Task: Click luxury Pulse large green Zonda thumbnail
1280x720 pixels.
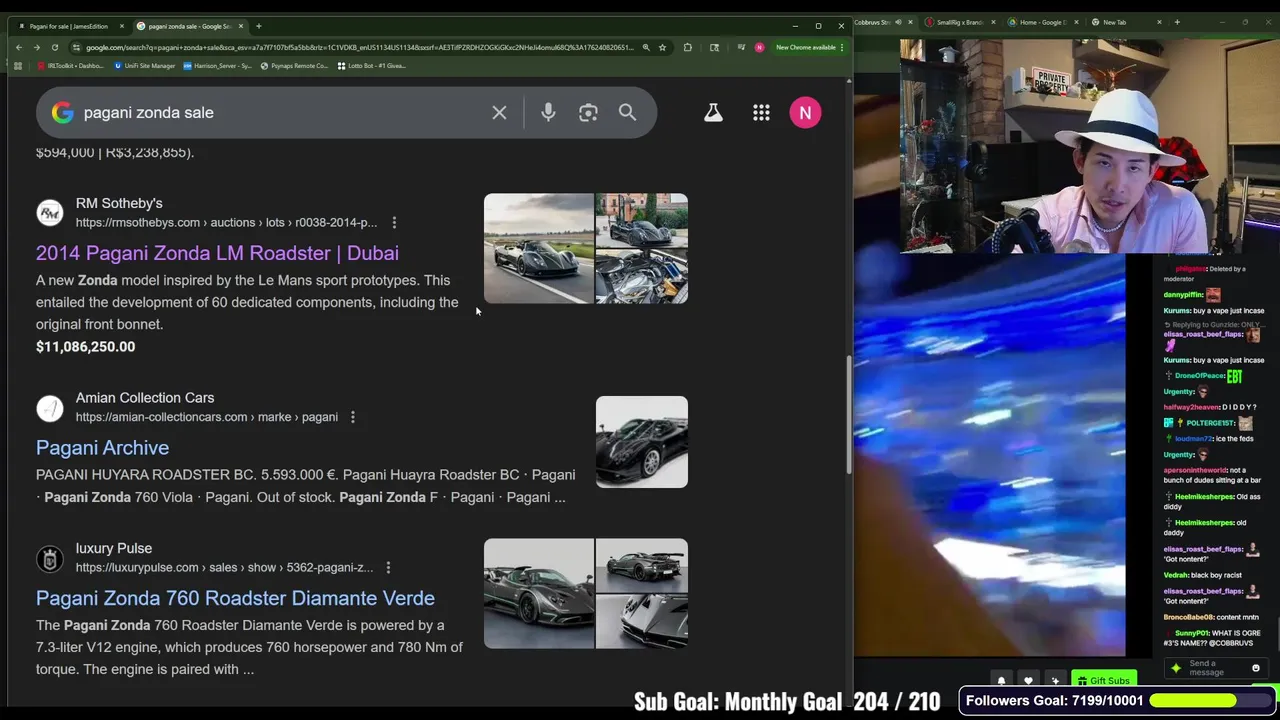Action: (539, 594)
